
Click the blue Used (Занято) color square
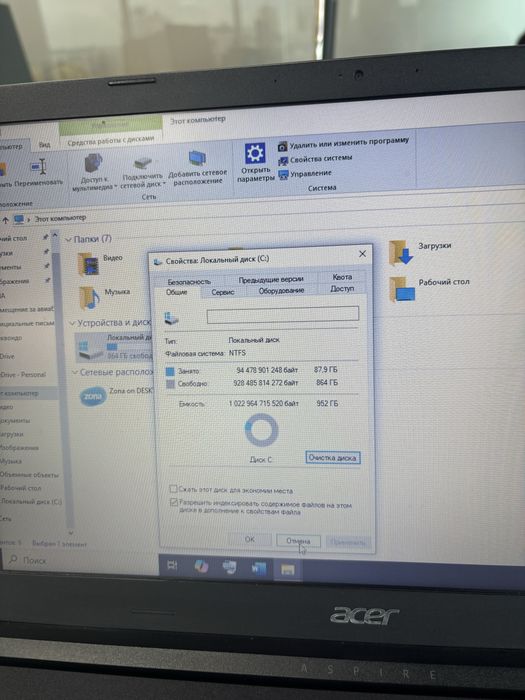click(170, 371)
